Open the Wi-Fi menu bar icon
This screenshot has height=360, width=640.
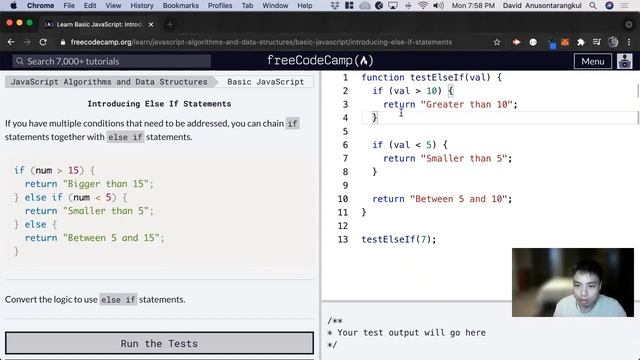423,5
